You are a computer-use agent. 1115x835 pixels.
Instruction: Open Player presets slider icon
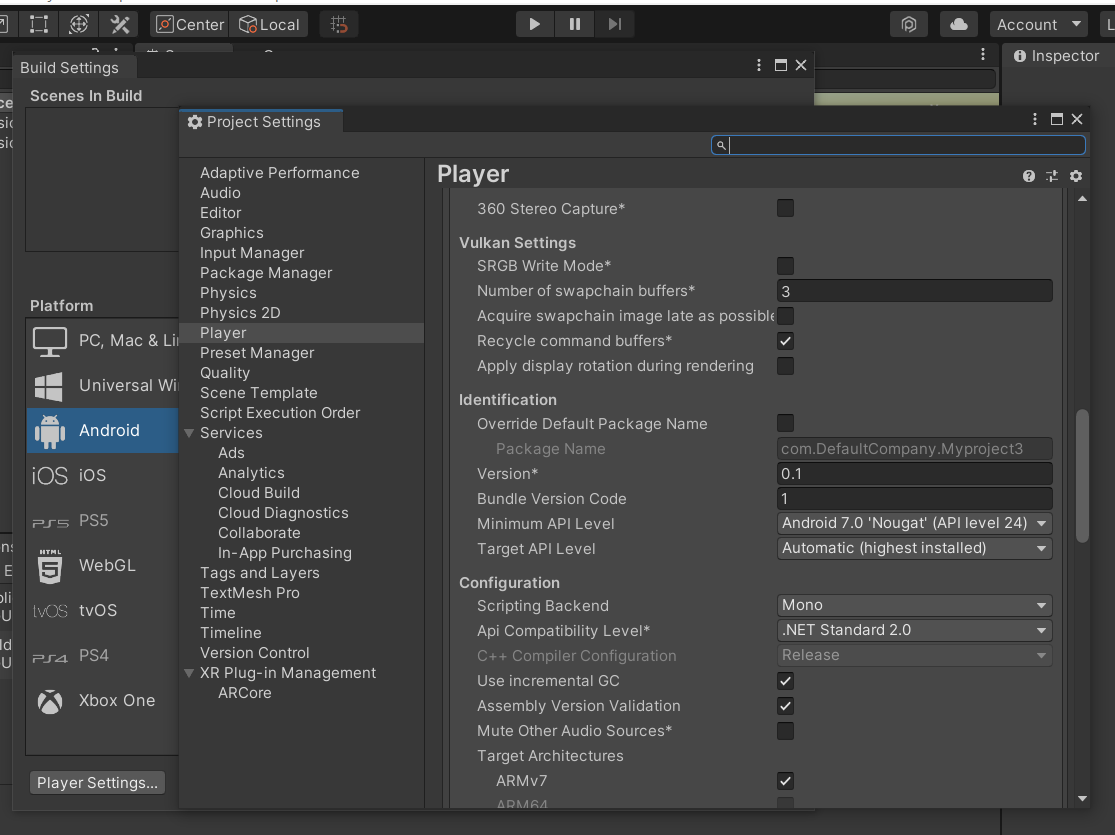pos(1052,176)
